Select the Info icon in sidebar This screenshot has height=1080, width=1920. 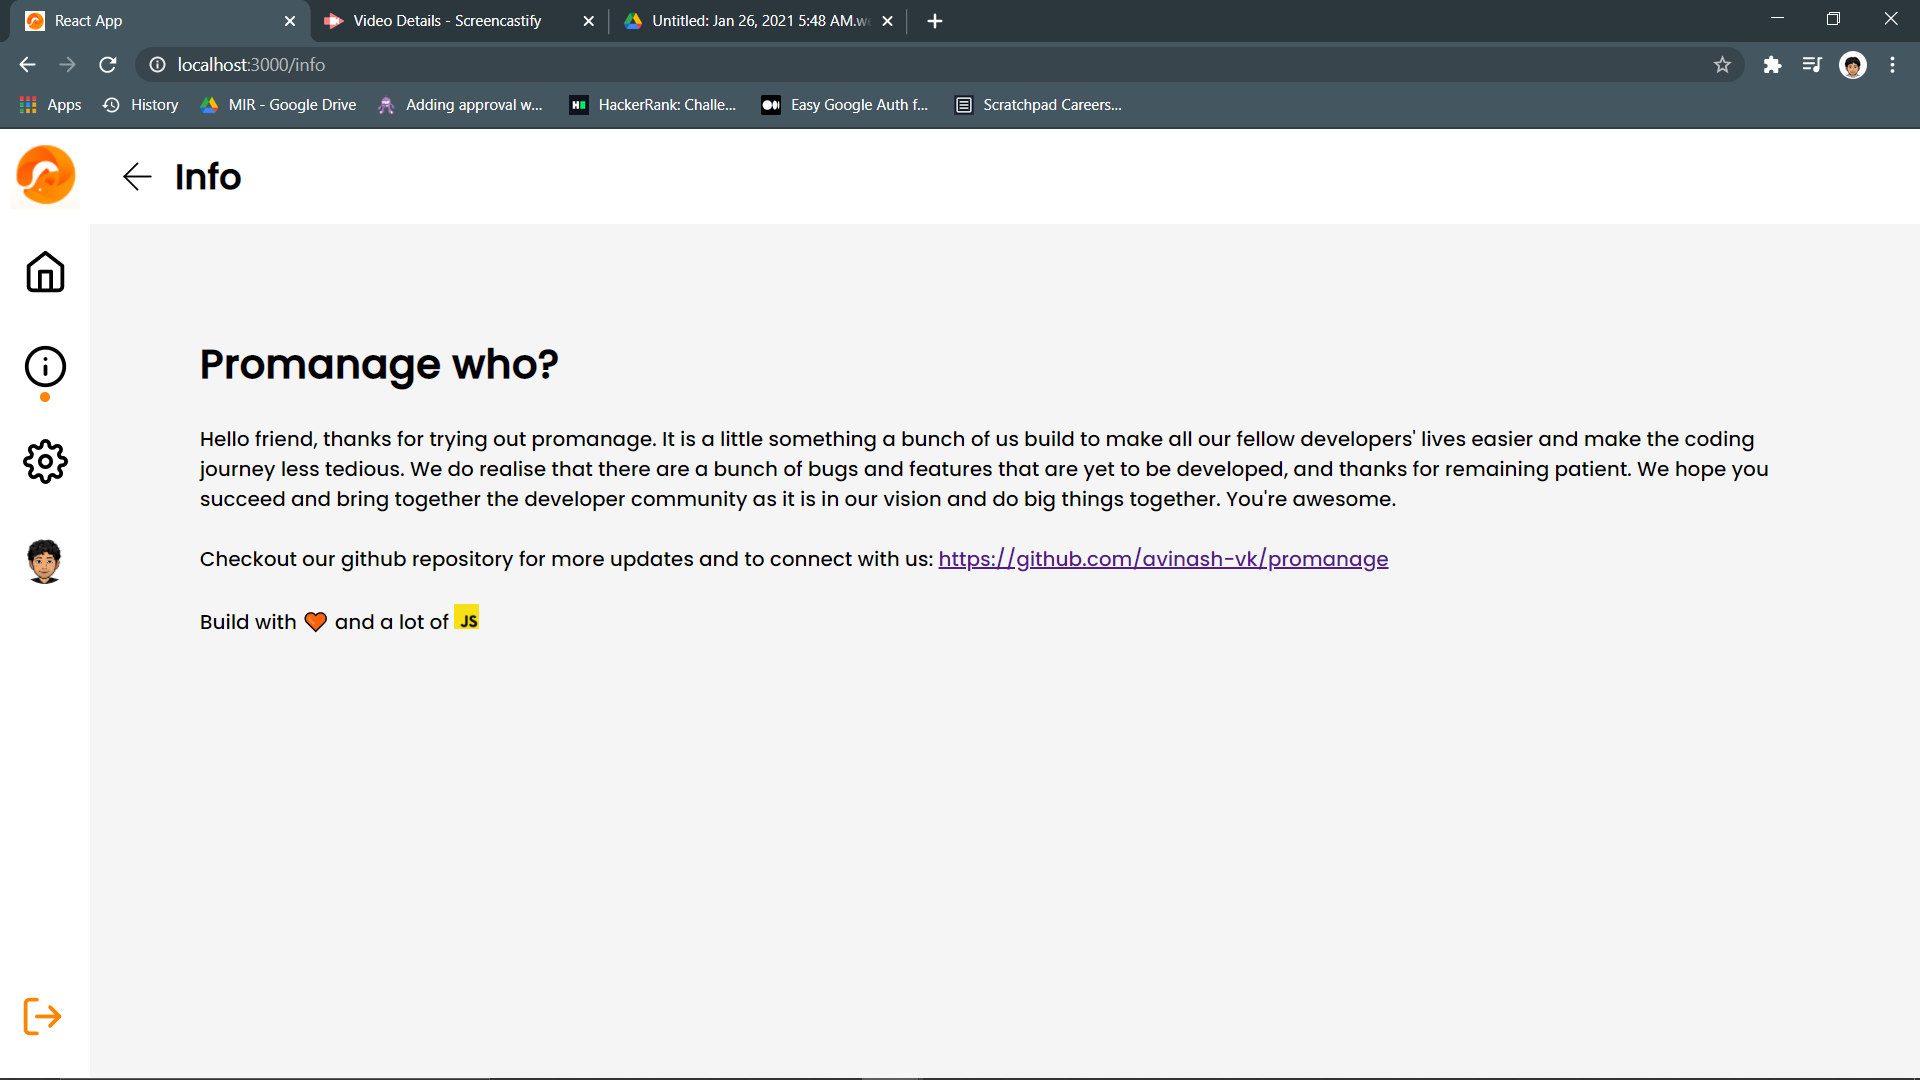45,367
